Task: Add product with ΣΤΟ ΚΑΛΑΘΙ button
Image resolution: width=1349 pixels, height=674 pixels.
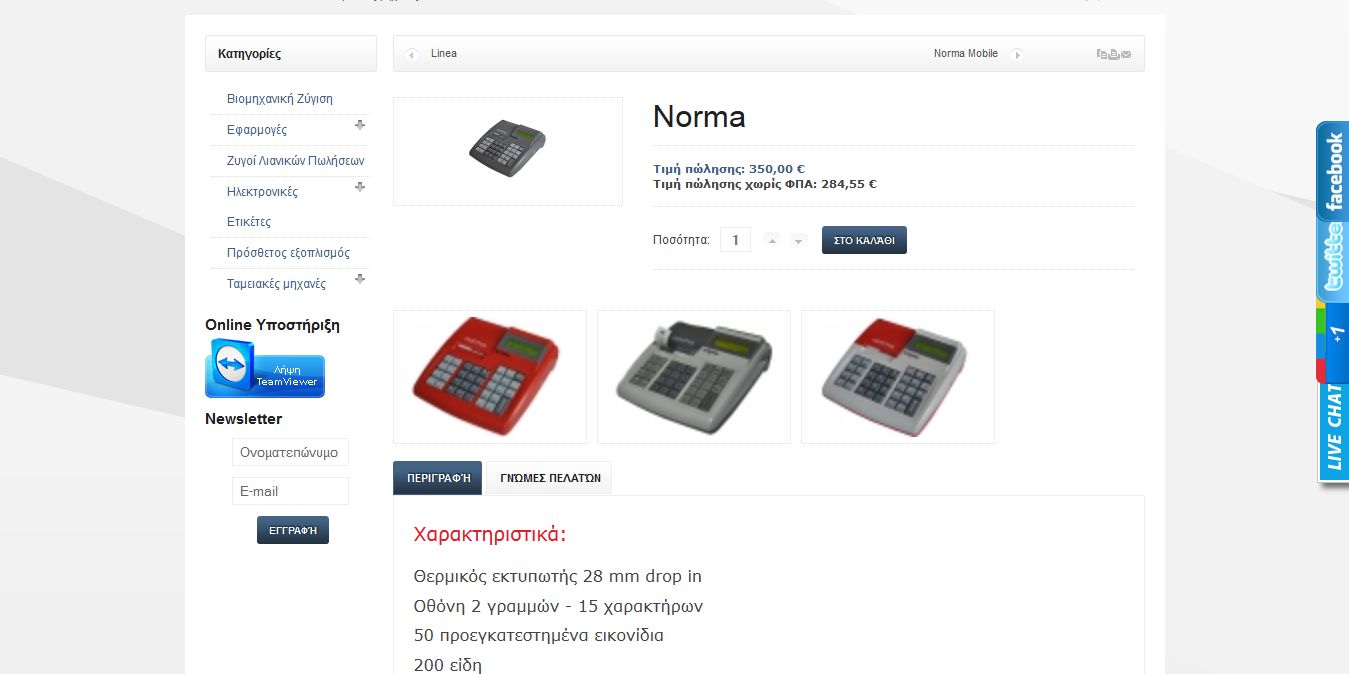Action: point(864,240)
